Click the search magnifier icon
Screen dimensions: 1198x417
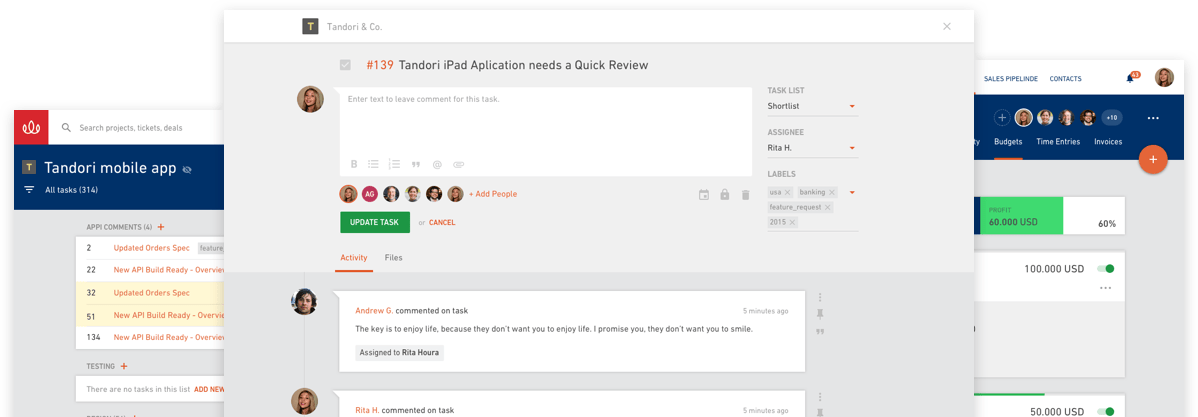pos(66,128)
